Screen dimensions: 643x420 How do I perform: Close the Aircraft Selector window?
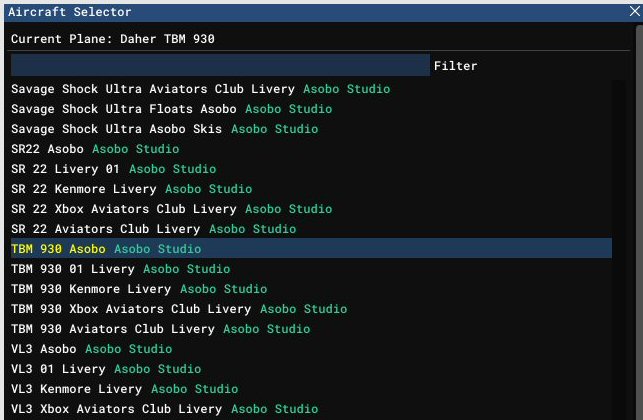tap(634, 11)
